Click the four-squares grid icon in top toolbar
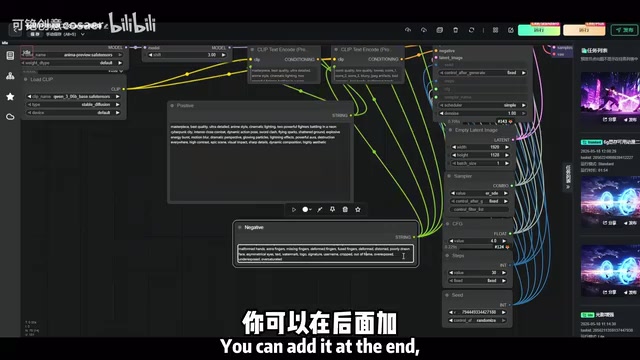This screenshot has width=640, height=360. [x=495, y=30]
